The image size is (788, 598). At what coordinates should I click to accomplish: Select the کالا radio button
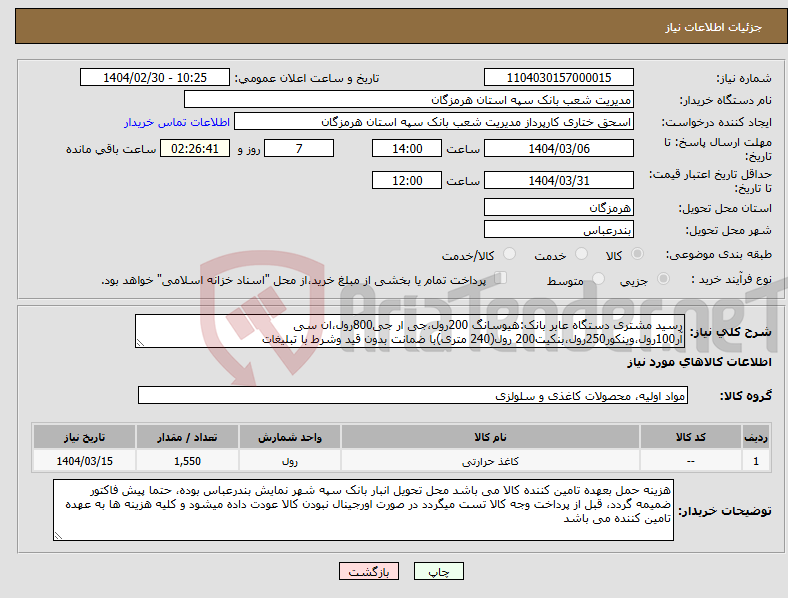tap(637, 254)
